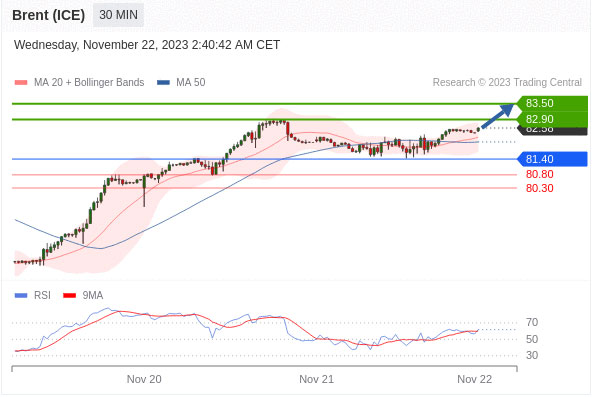The image size is (594, 397).
Task: Click the Brent (ICE) title
Action: pos(48,16)
